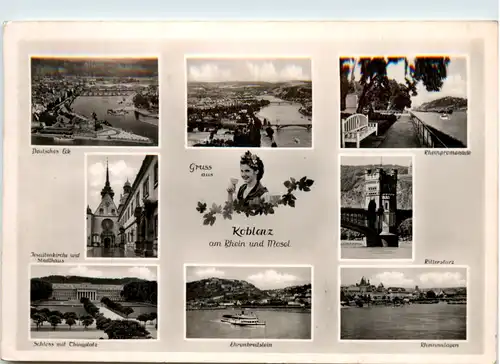Click the 'Deutsches Eck' caption
This screenshot has height=364, width=500.
pos(51,151)
